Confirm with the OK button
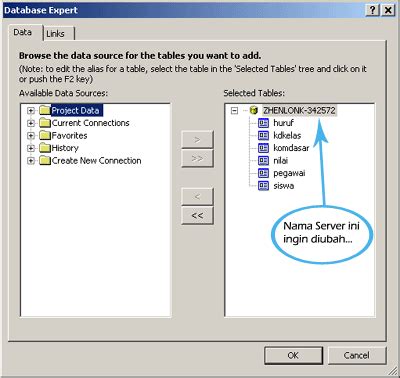 pos(293,355)
